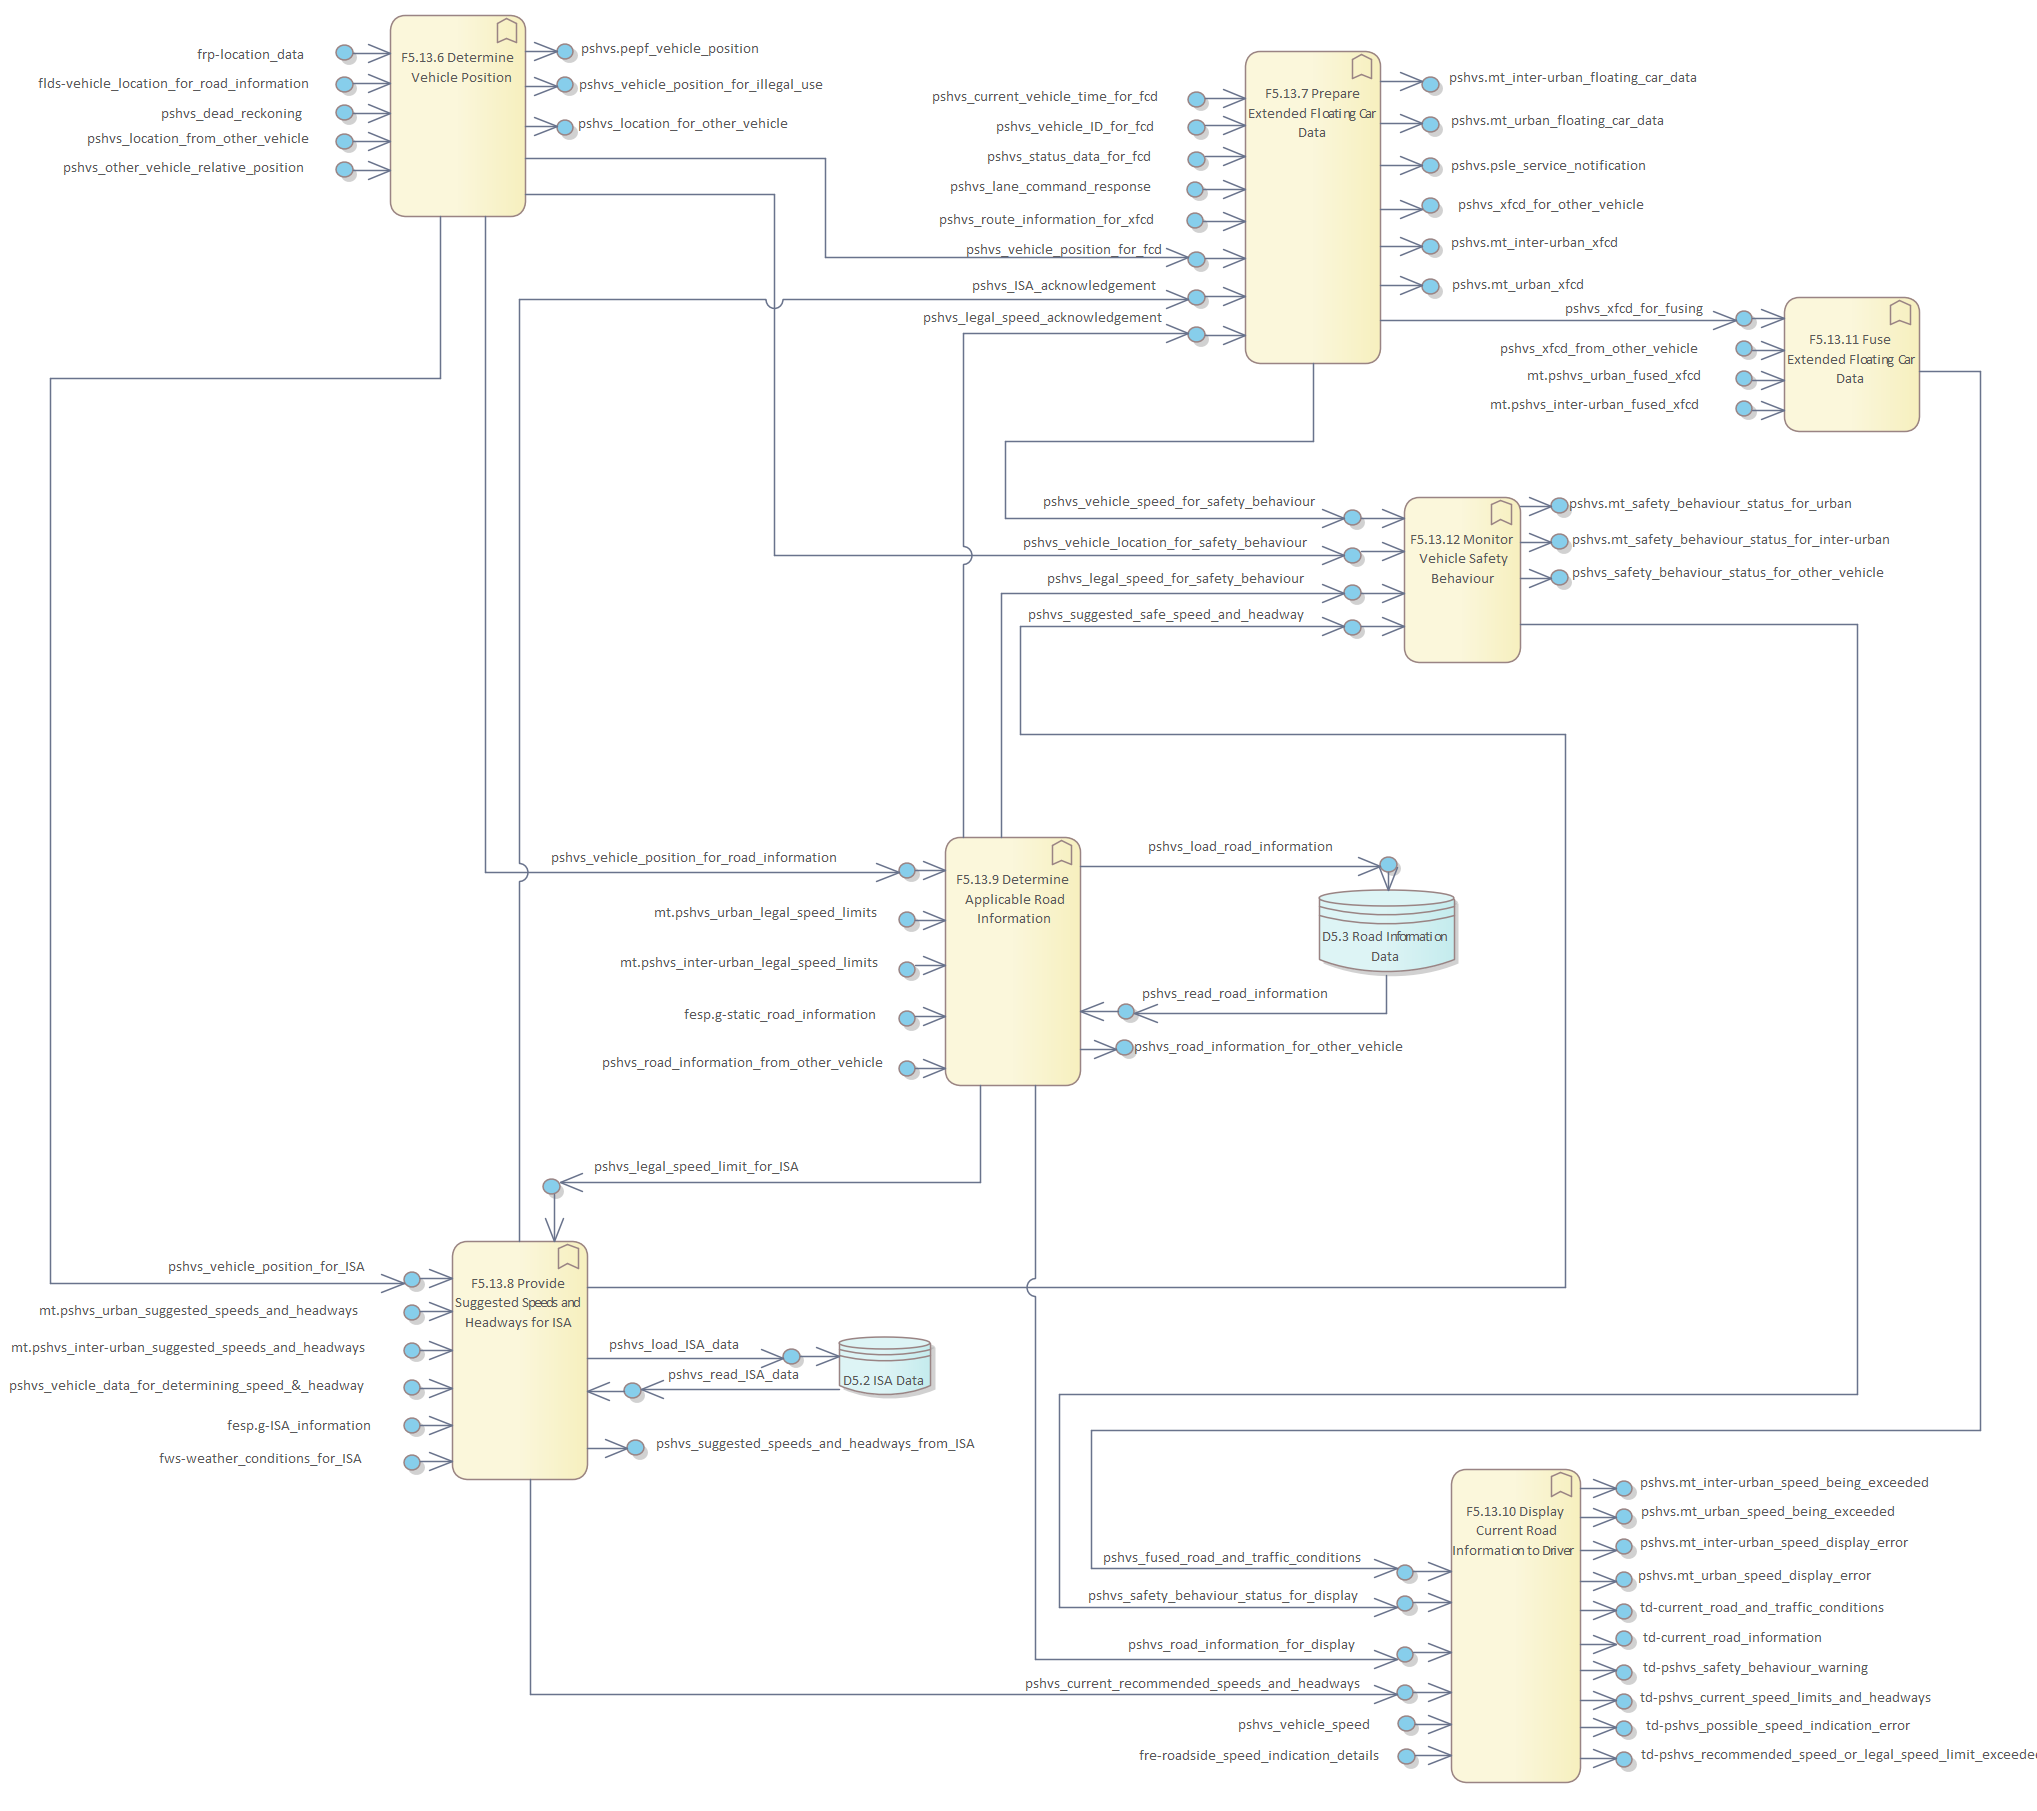Click bookmark icon on F5.13.7 Prepare Extended Floating Car Data
The width and height of the screenshot is (2037, 1811).
pos(1361,67)
